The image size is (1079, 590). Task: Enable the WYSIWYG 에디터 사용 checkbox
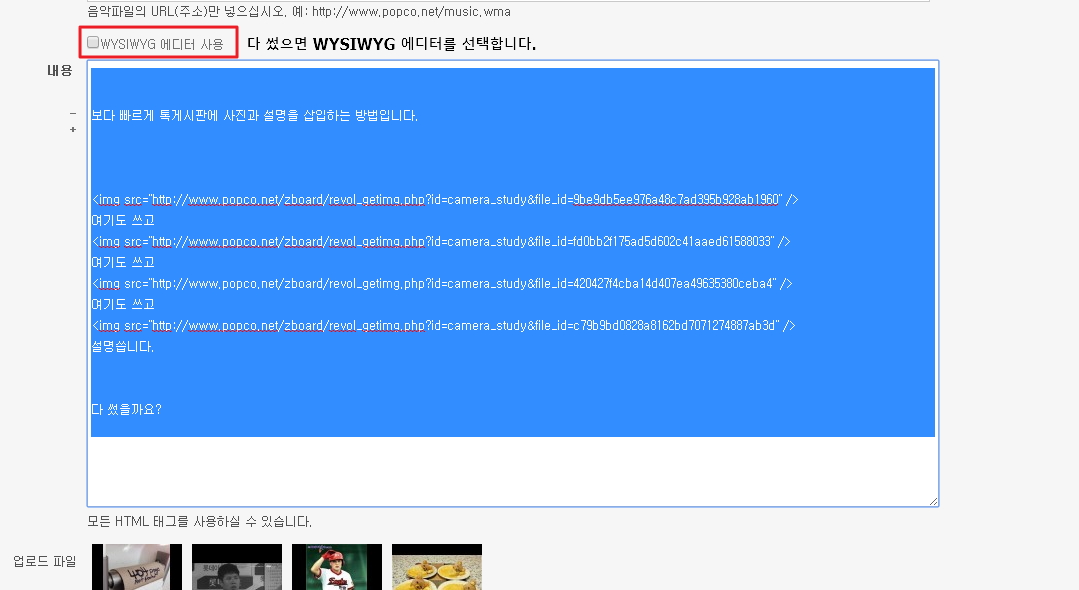[x=93, y=43]
